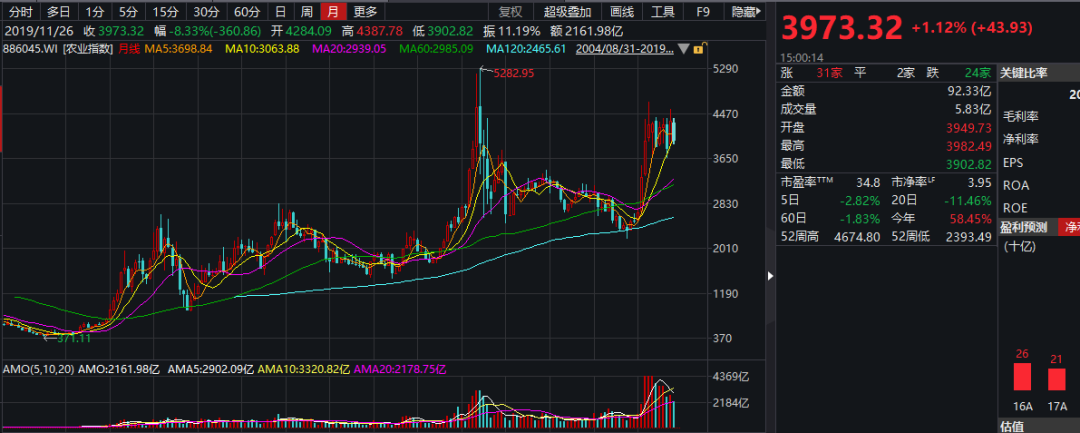This screenshot has height=433, width=1080.
Task: Open the 工具 menu
Action: click(x=662, y=12)
